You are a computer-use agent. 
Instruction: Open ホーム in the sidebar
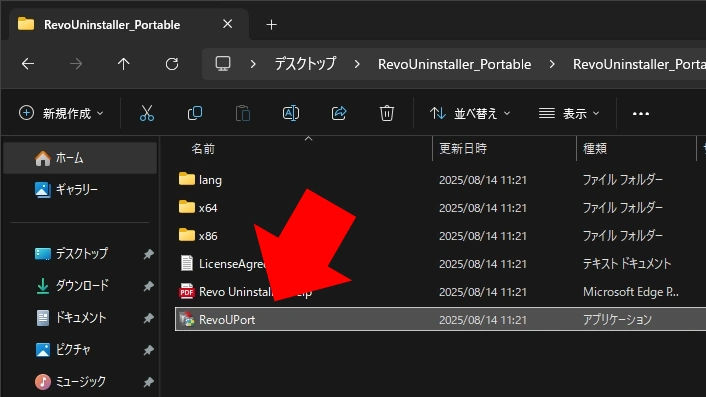[x=80, y=158]
